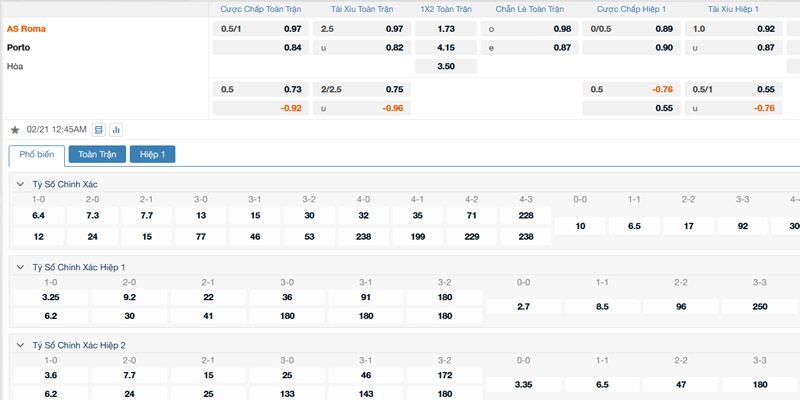The width and height of the screenshot is (800, 400).
Task: Bet full match draw 3-3 at 92
Action: tap(742, 226)
